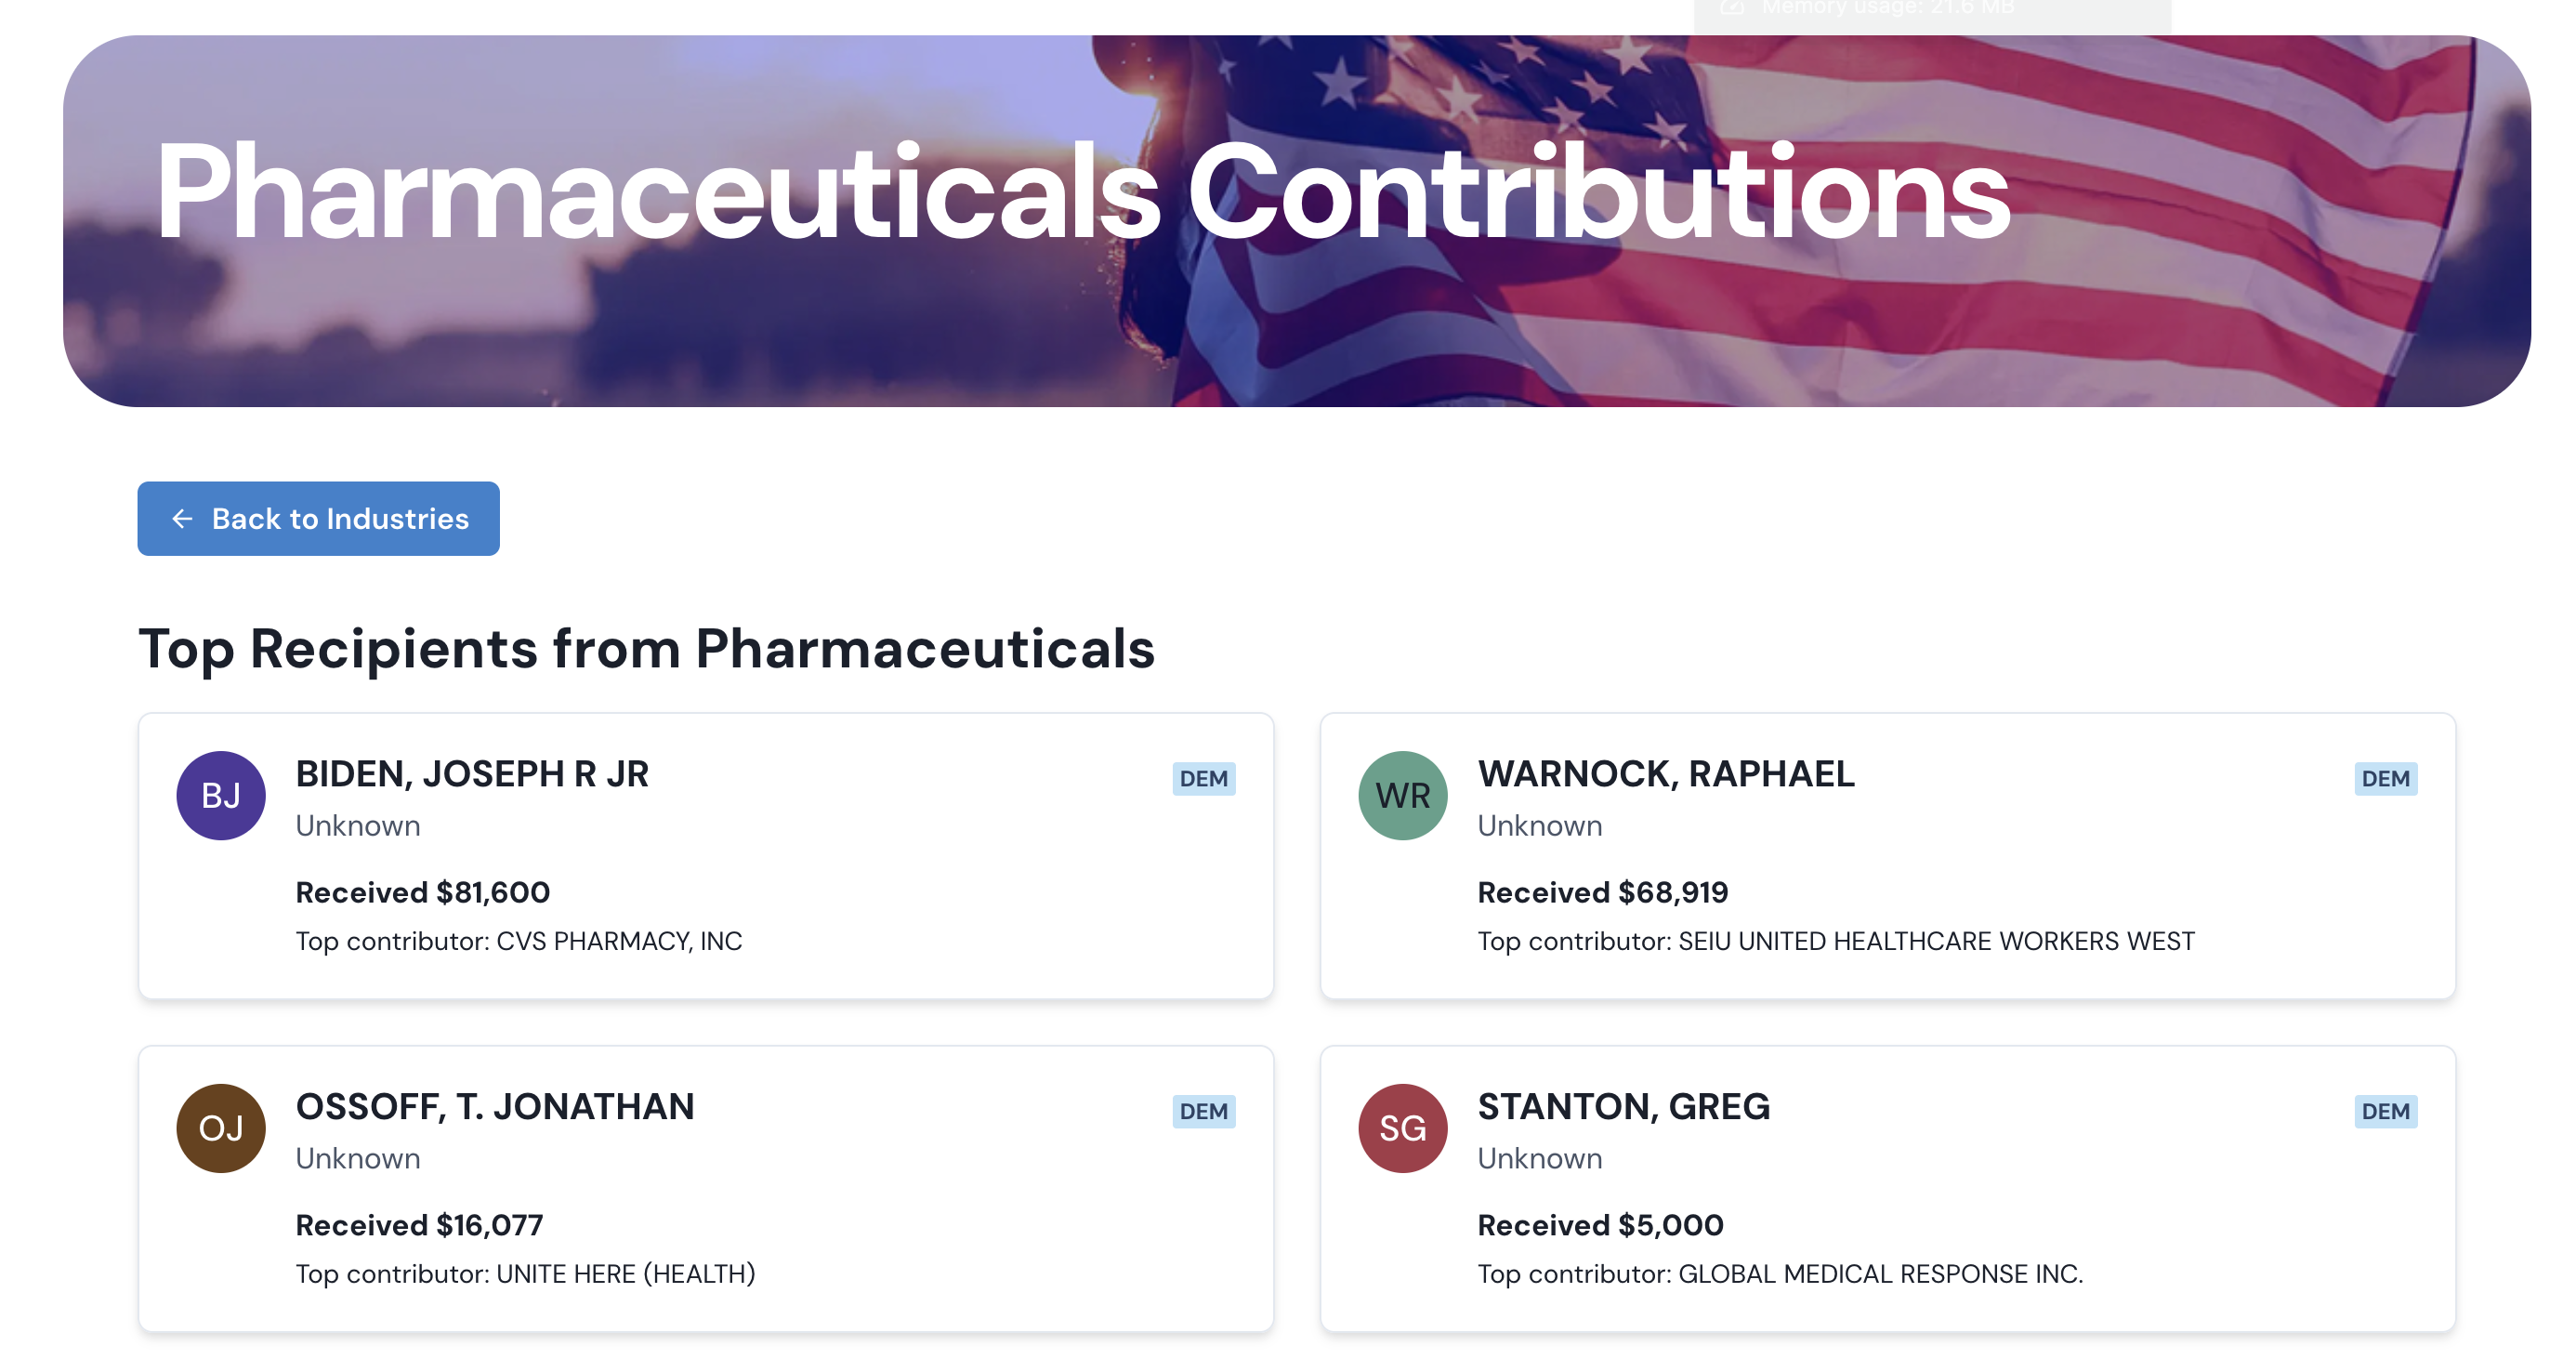Click the back arrow icon
Viewport: 2576px width, 1372px height.
(x=182, y=518)
